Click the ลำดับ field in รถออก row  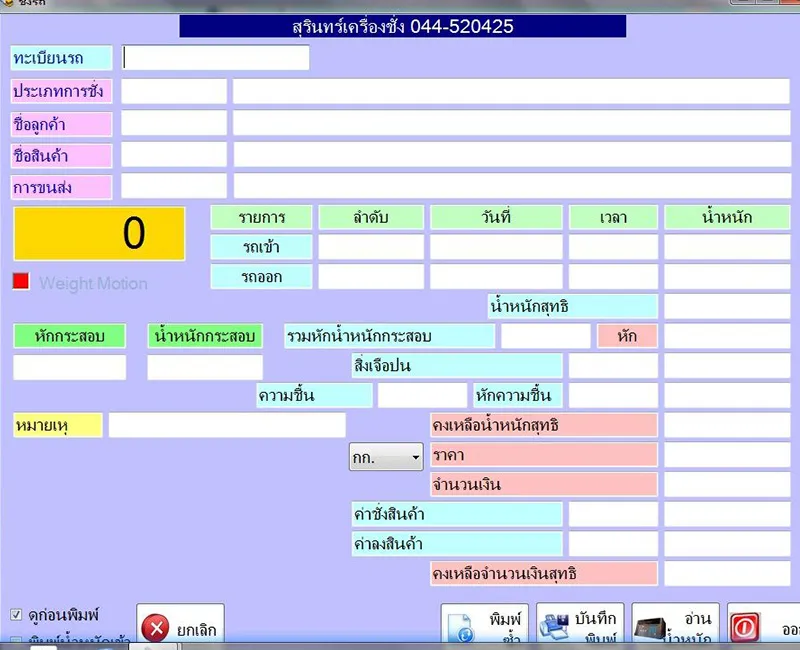pos(371,277)
